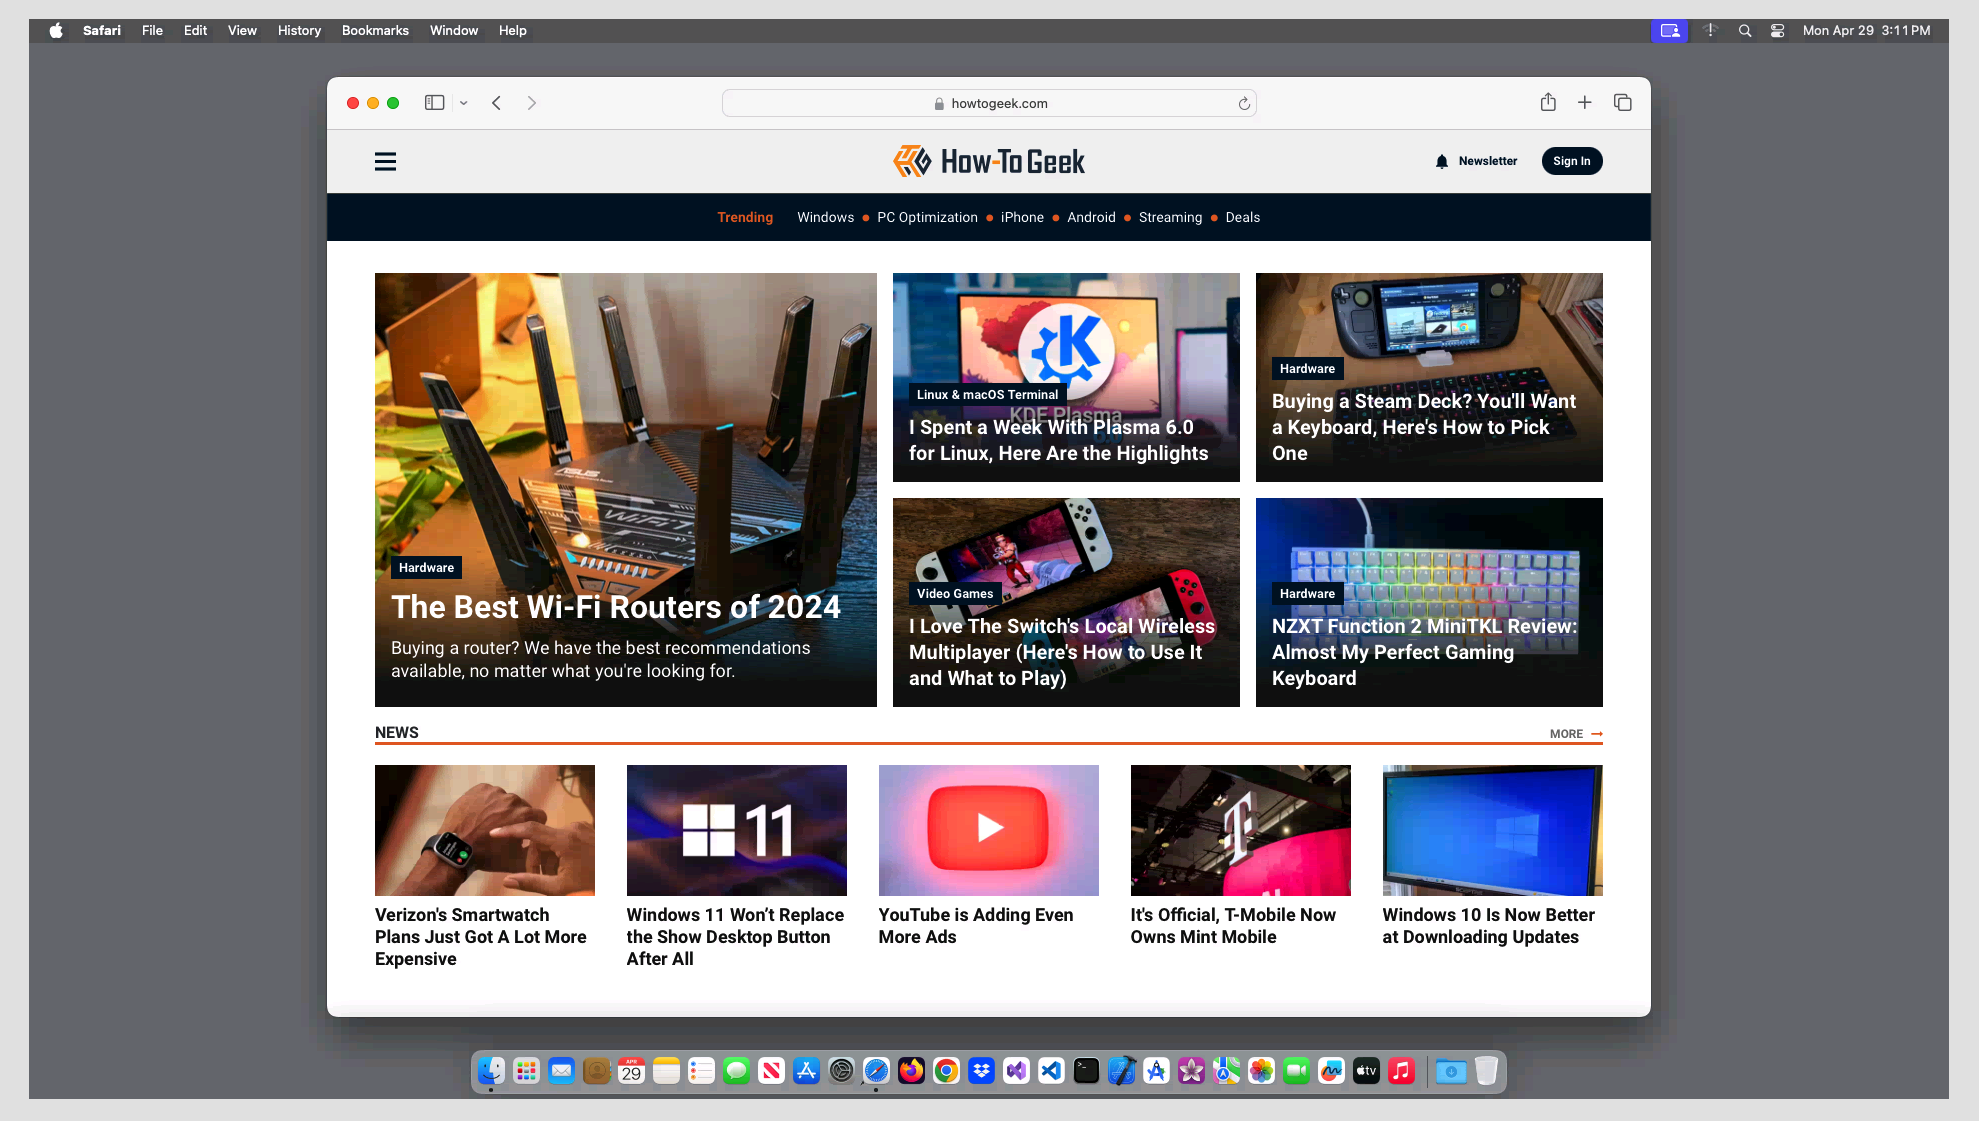This screenshot has width=1979, height=1121.
Task: Show the tab overview icon
Action: [x=1622, y=102]
